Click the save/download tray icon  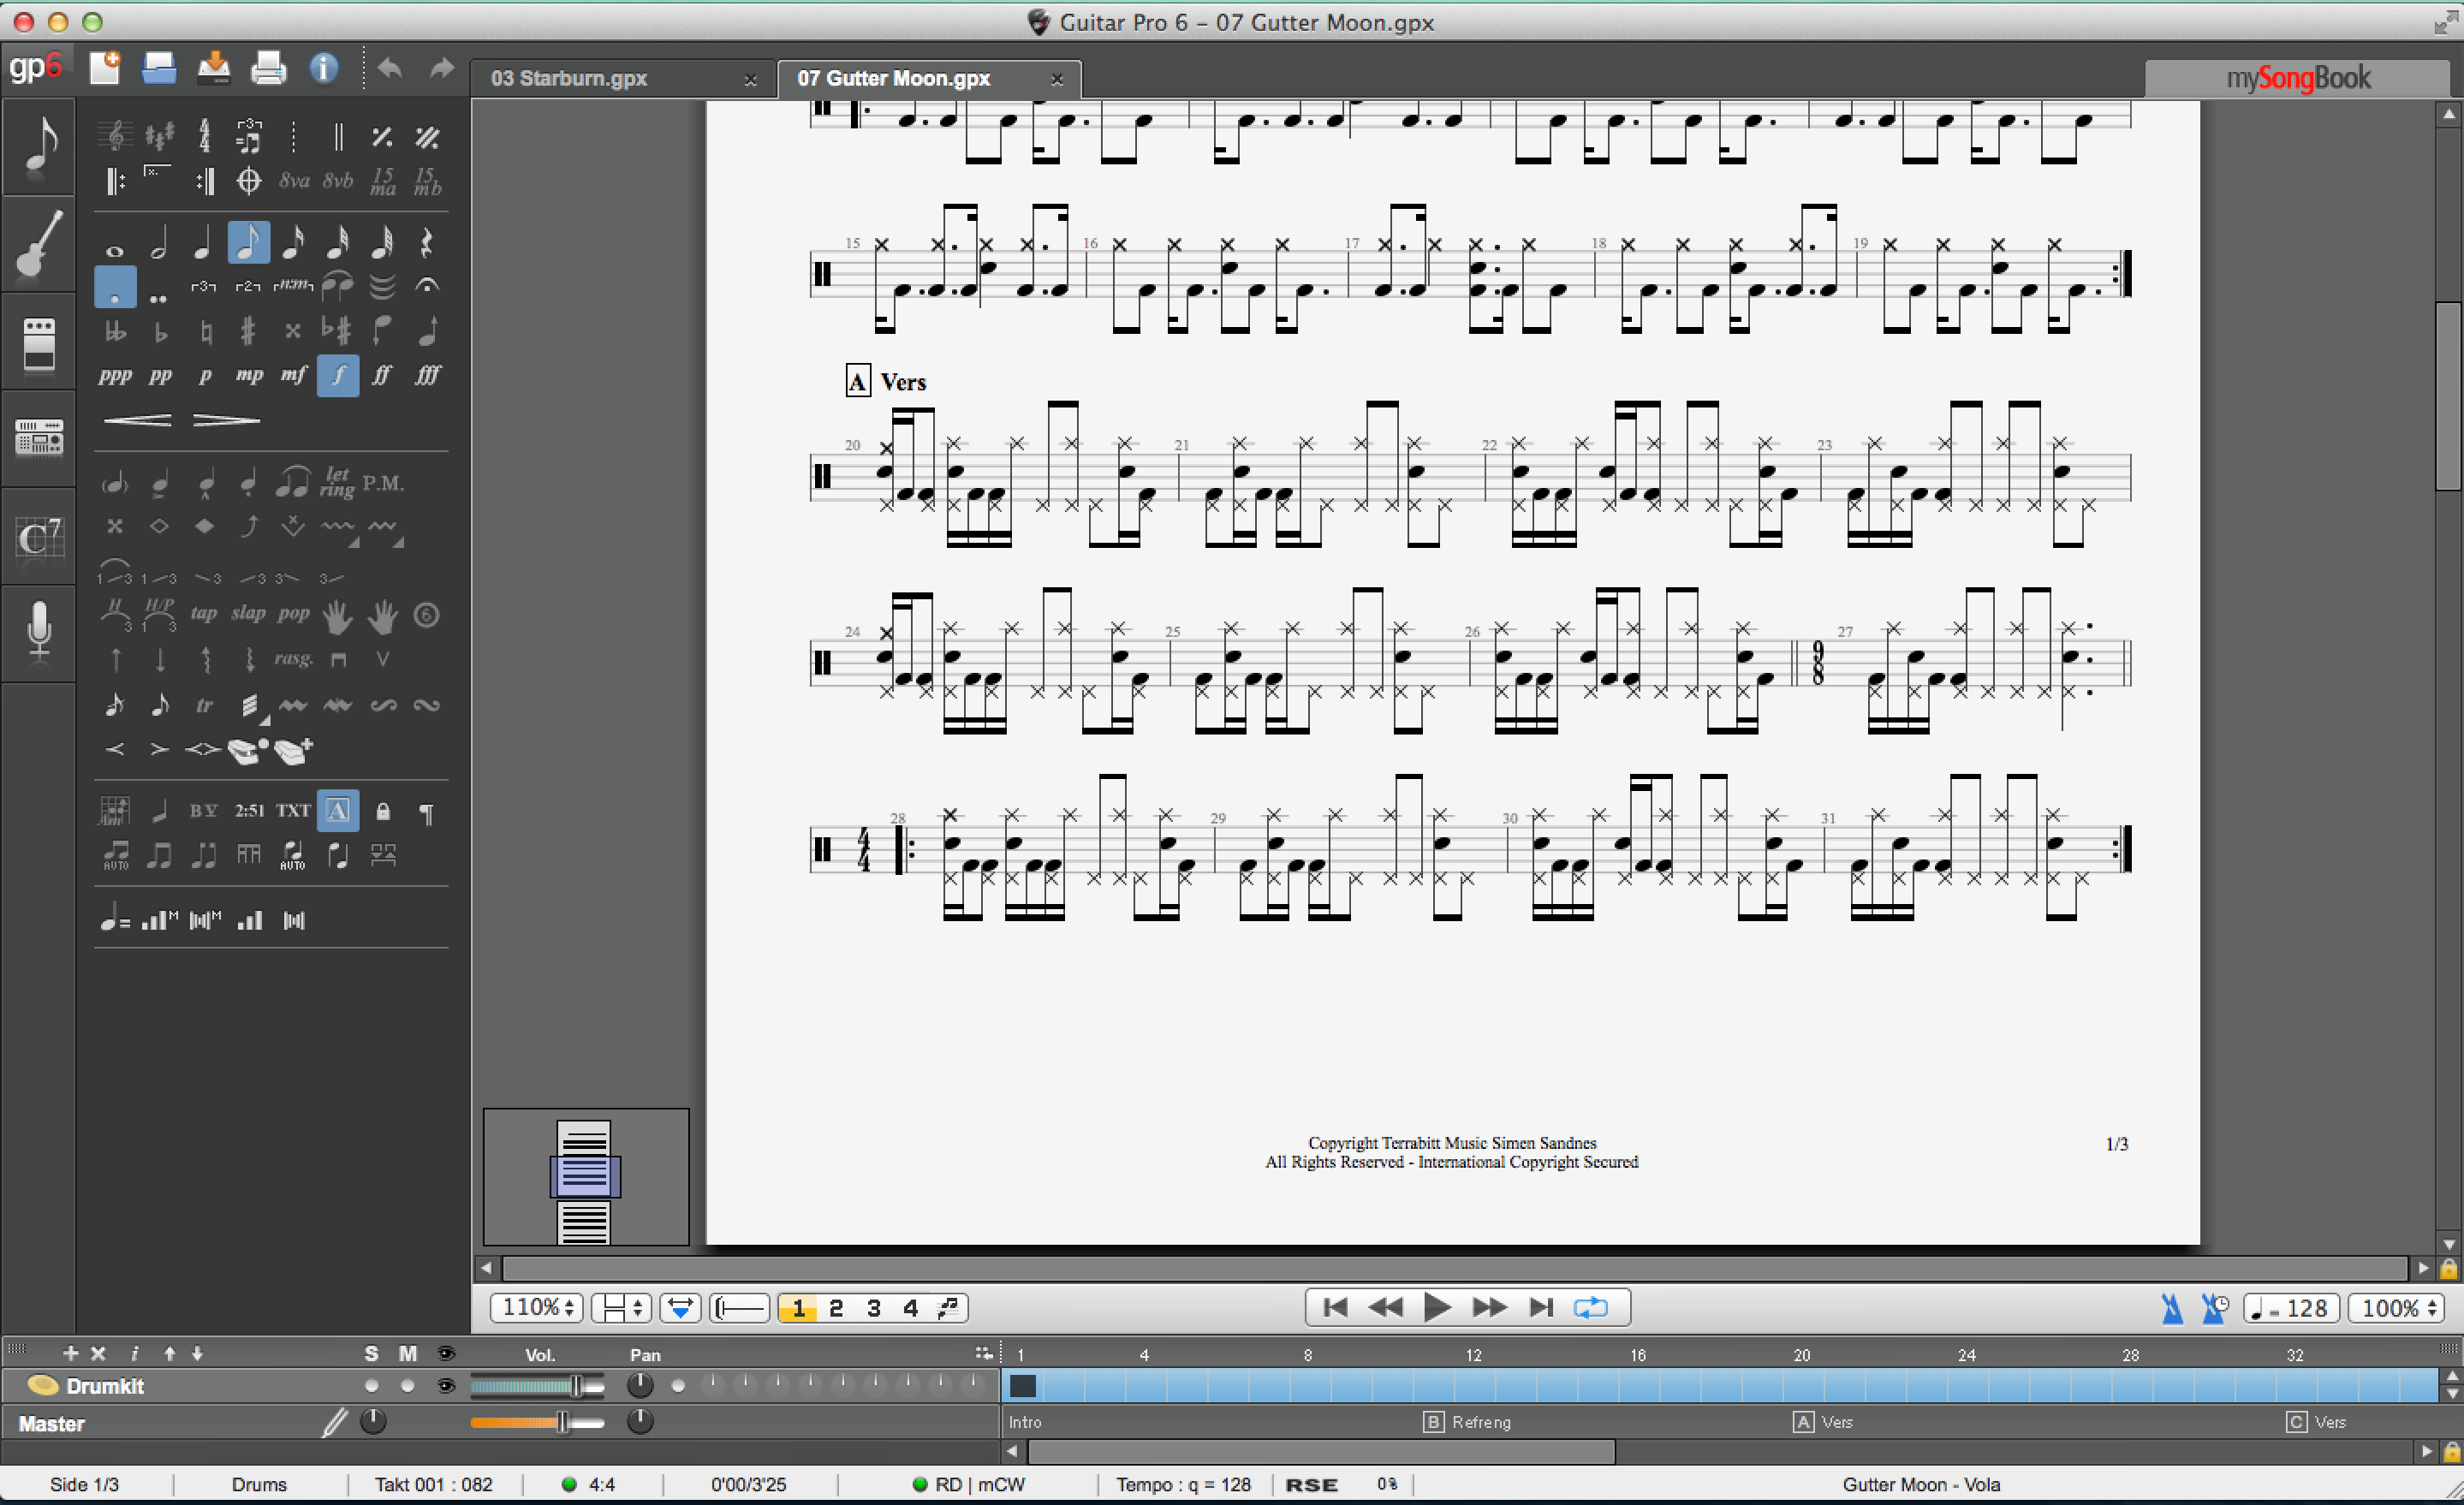pyautogui.click(x=213, y=68)
